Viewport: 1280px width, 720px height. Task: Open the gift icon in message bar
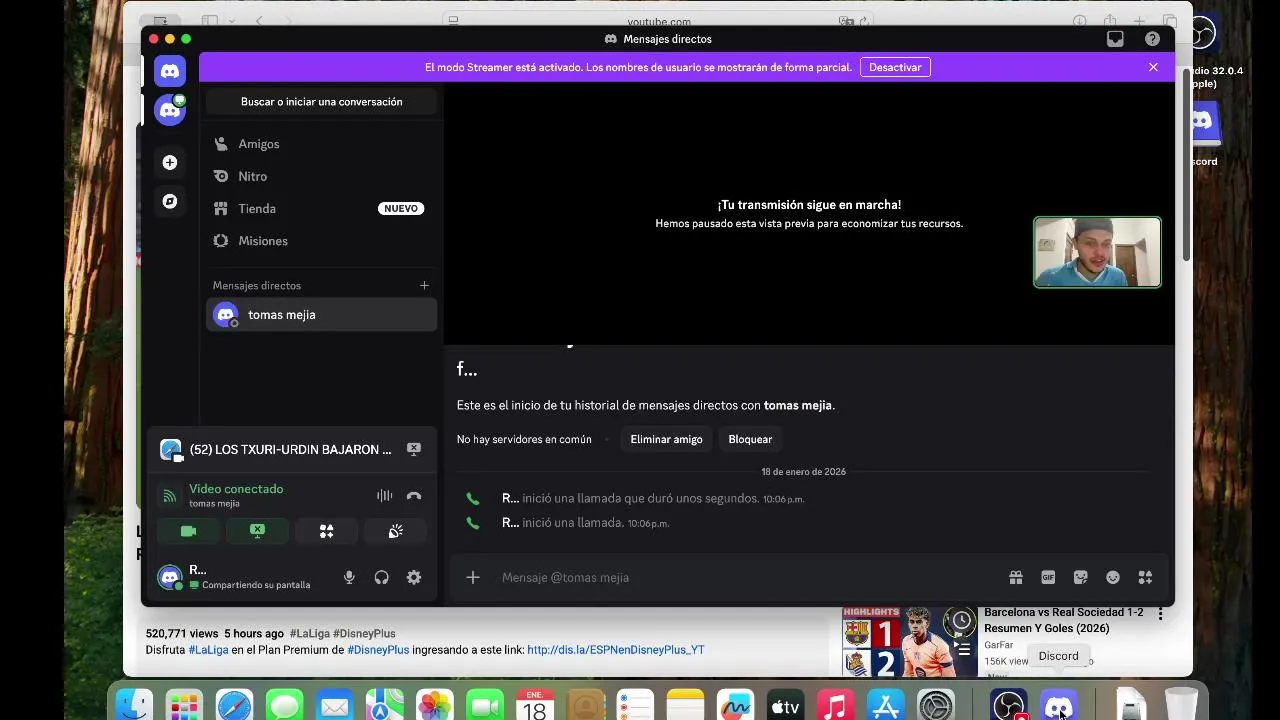coord(1015,577)
